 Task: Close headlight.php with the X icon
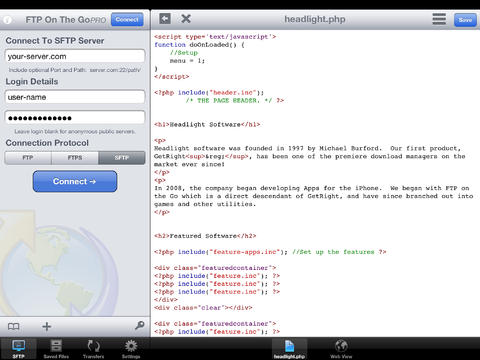[x=186, y=19]
